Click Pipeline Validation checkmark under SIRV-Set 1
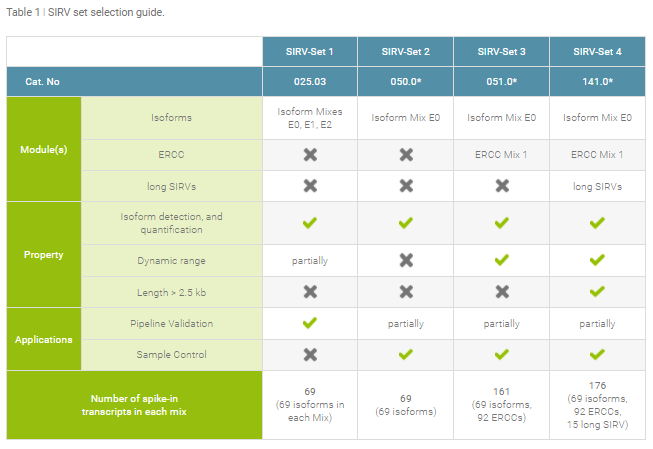The image size is (653, 449). [x=310, y=323]
